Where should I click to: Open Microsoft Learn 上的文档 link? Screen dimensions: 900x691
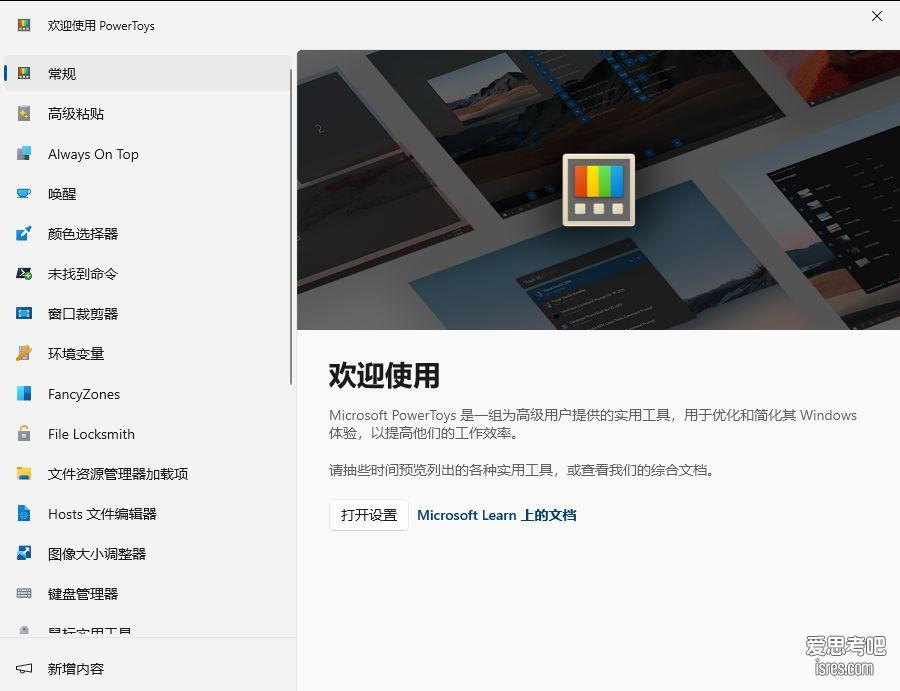[496, 515]
